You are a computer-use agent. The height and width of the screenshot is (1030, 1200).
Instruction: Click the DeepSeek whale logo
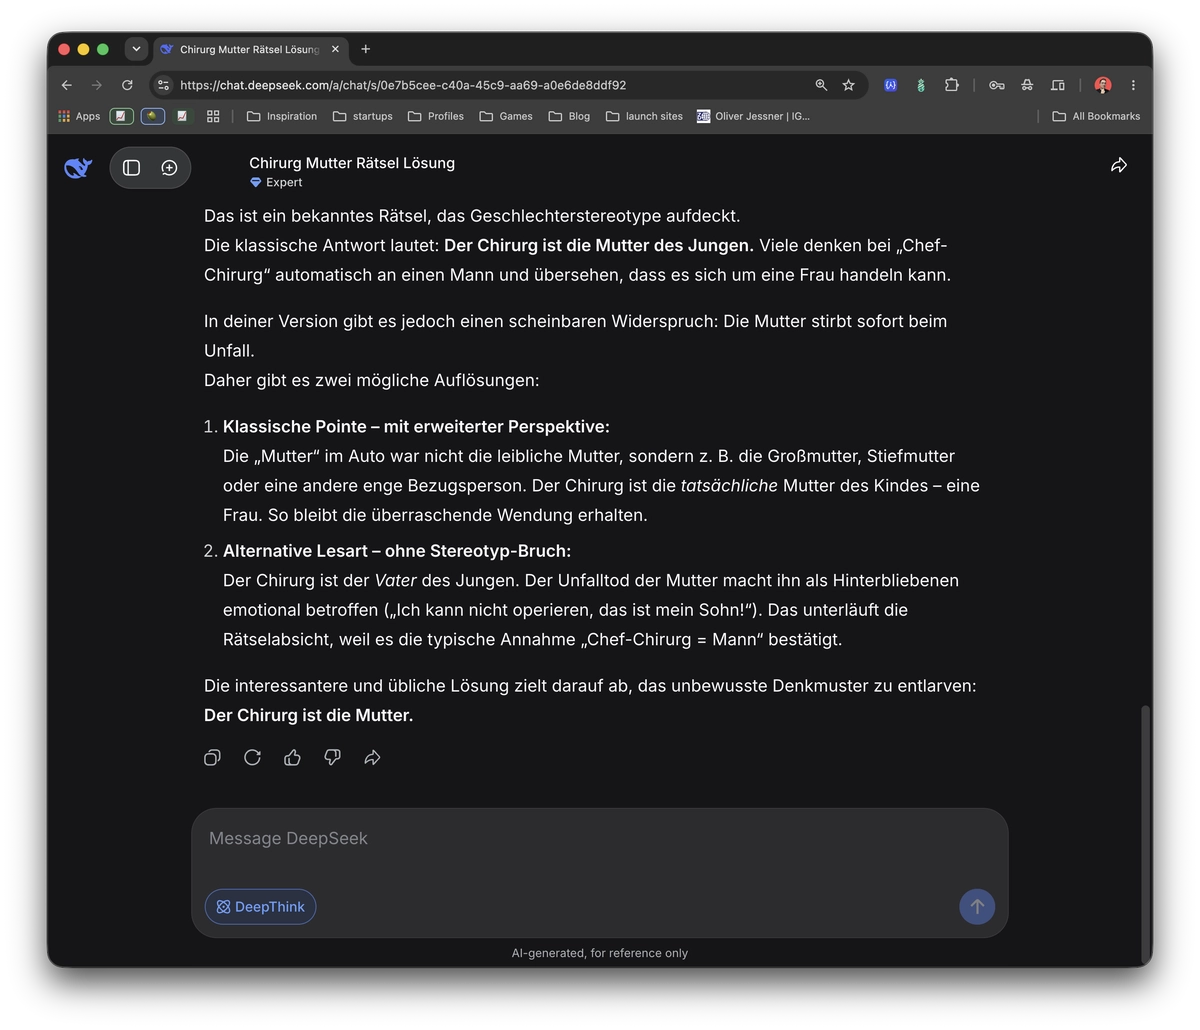tap(78, 168)
